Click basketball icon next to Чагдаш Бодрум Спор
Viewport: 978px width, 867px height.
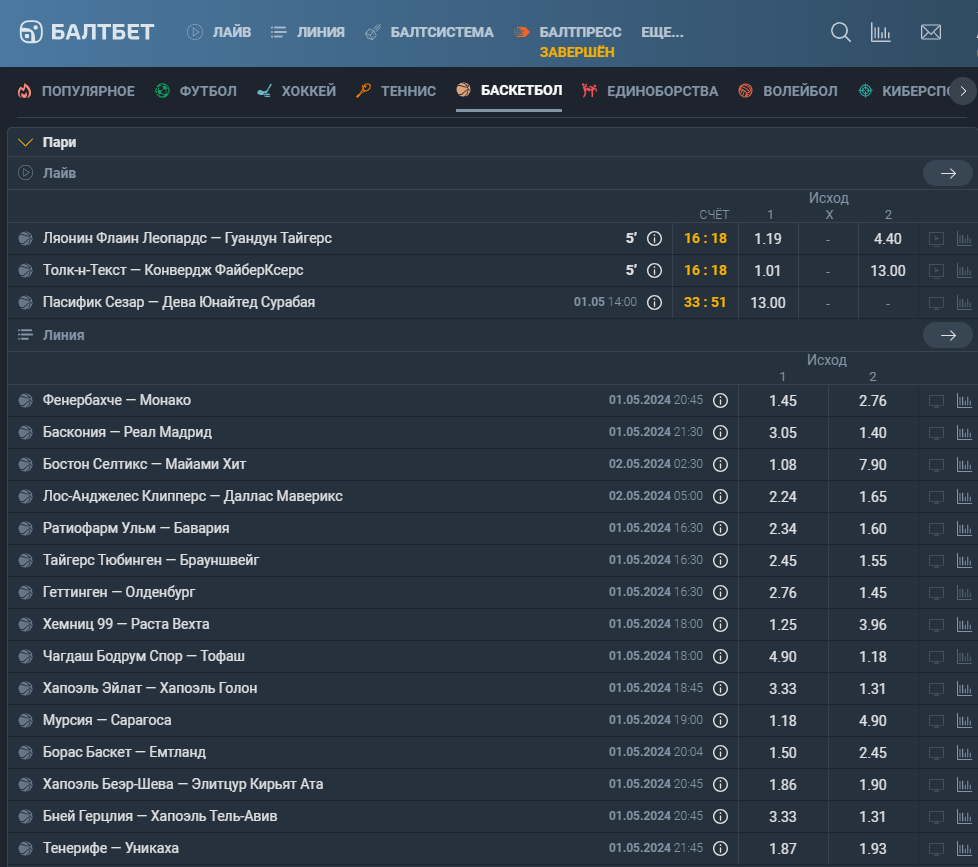tap(26, 656)
